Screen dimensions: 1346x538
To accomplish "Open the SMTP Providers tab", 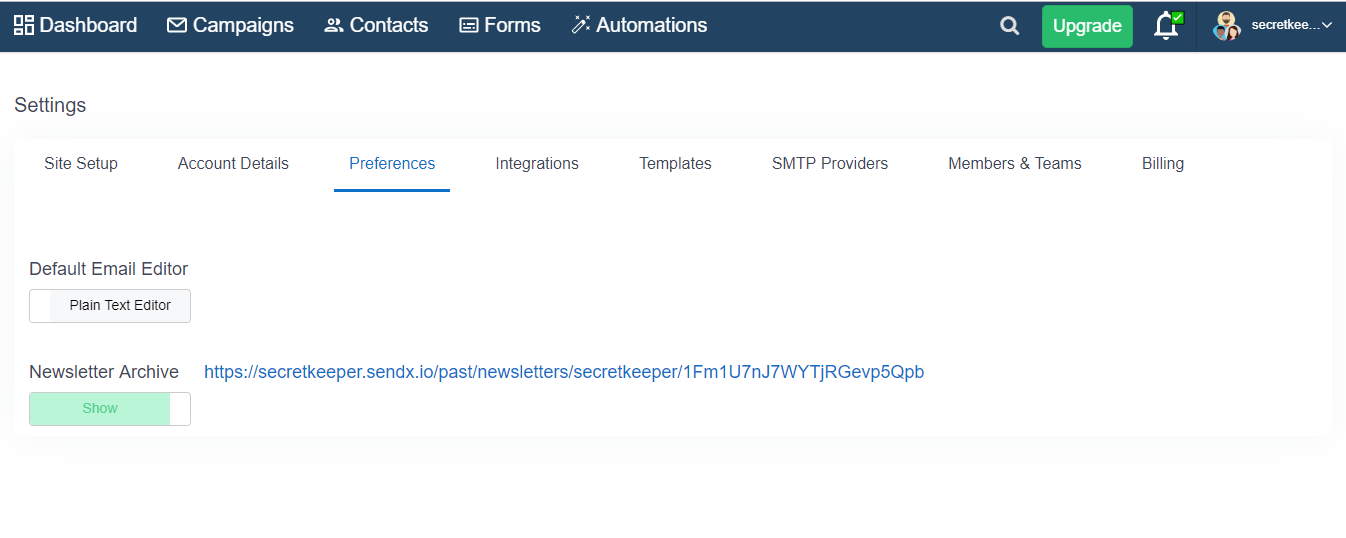I will (x=830, y=163).
